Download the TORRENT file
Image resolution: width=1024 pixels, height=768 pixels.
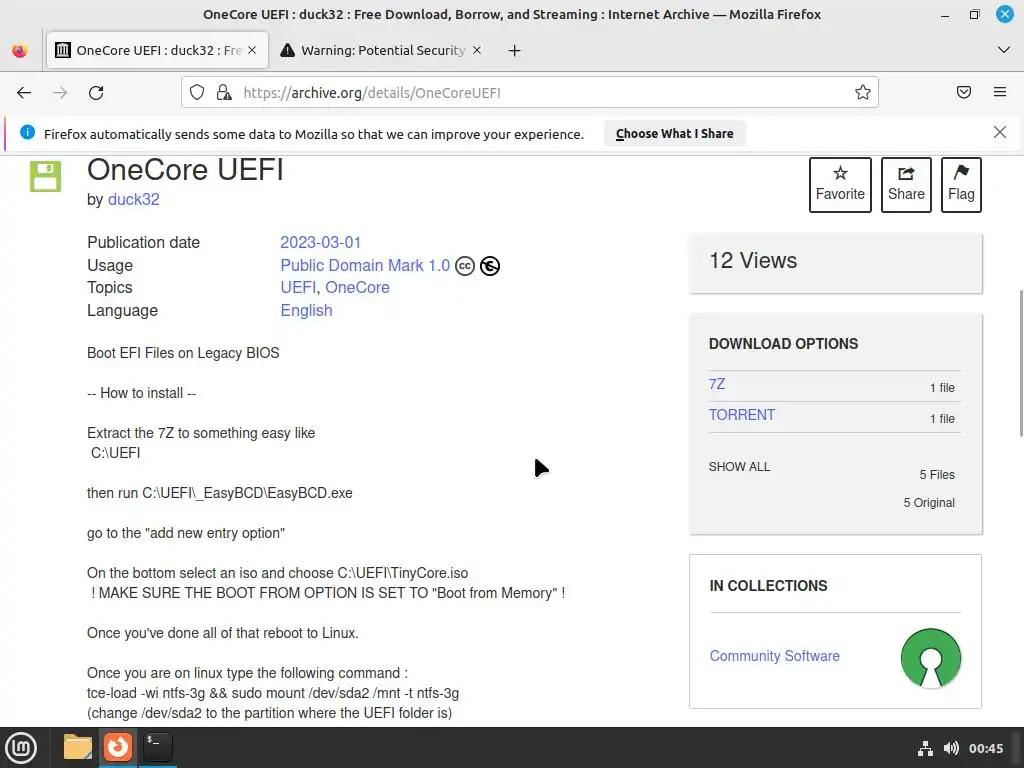(742, 415)
